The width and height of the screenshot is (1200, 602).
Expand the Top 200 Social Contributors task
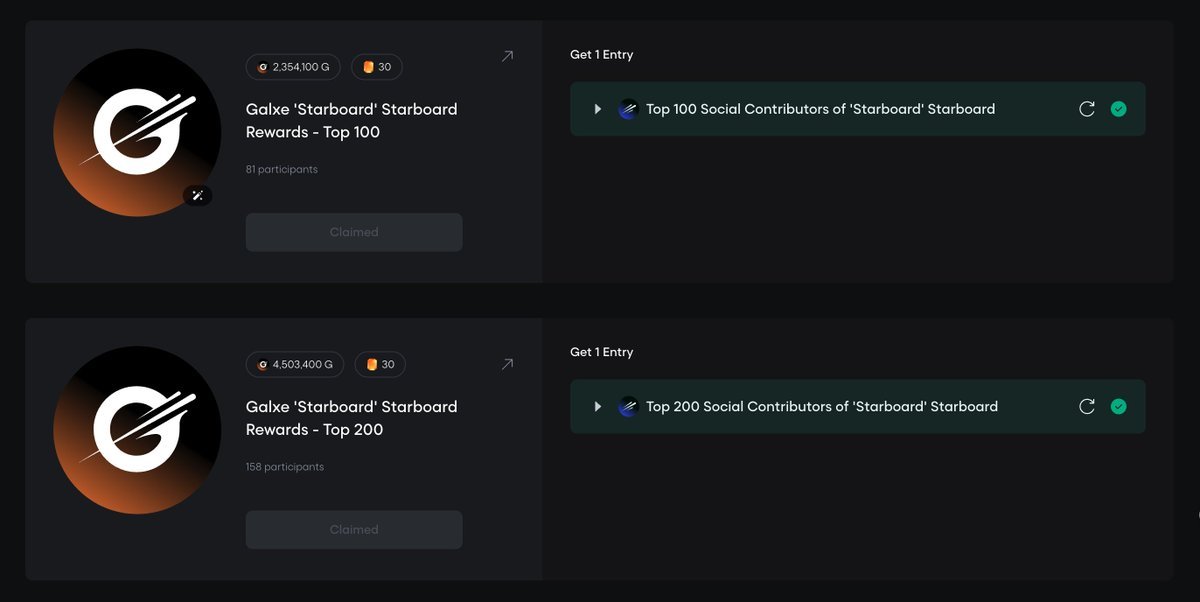pos(598,406)
